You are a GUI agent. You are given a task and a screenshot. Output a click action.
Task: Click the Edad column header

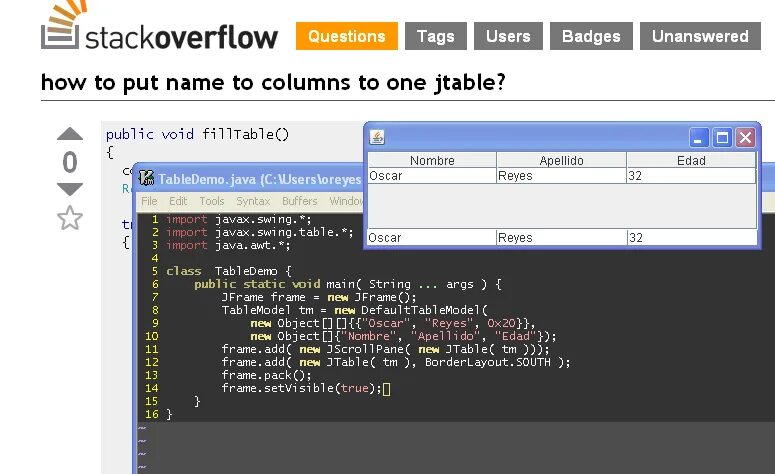(691, 160)
